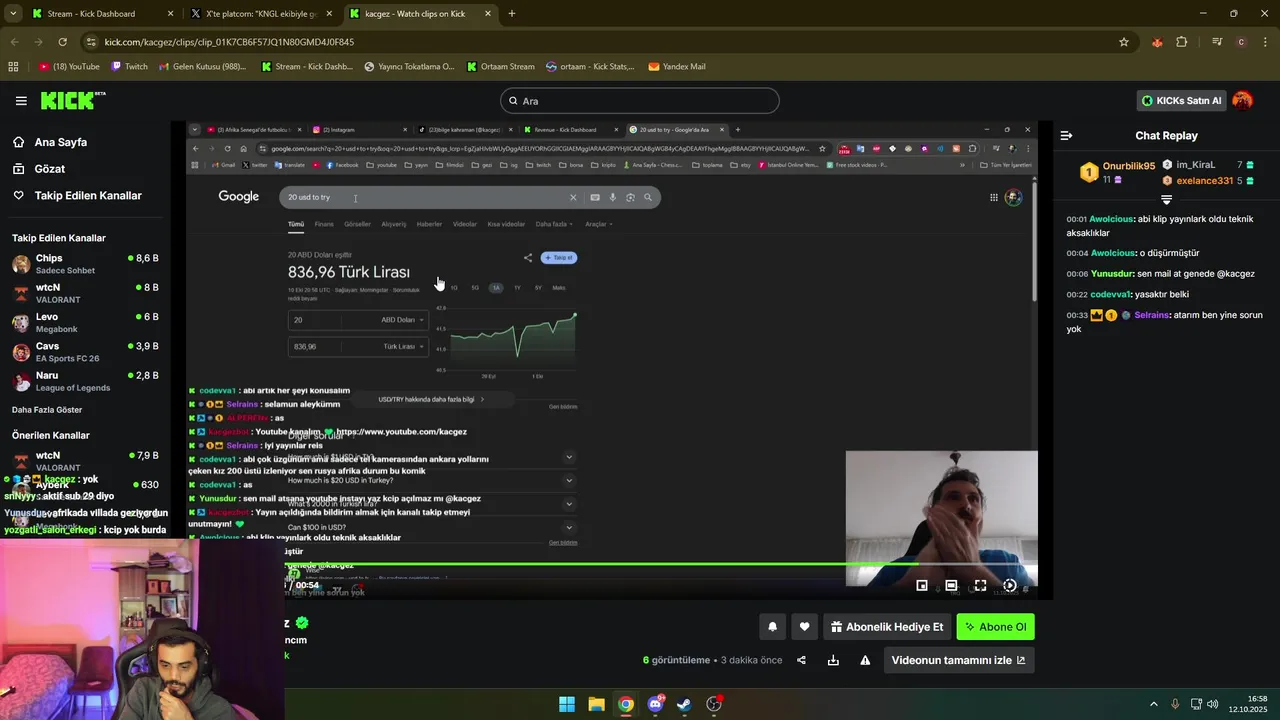Click the browser address bar URL
The width and height of the screenshot is (1280, 720).
[229, 42]
